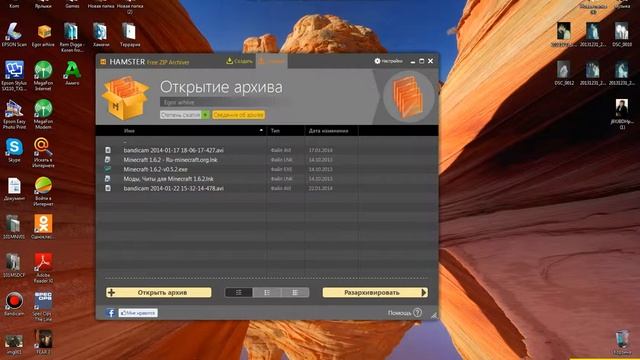Open Войти в Интернет desktop shortcut
Viewport: 640px width, 360px height.
tap(43, 192)
